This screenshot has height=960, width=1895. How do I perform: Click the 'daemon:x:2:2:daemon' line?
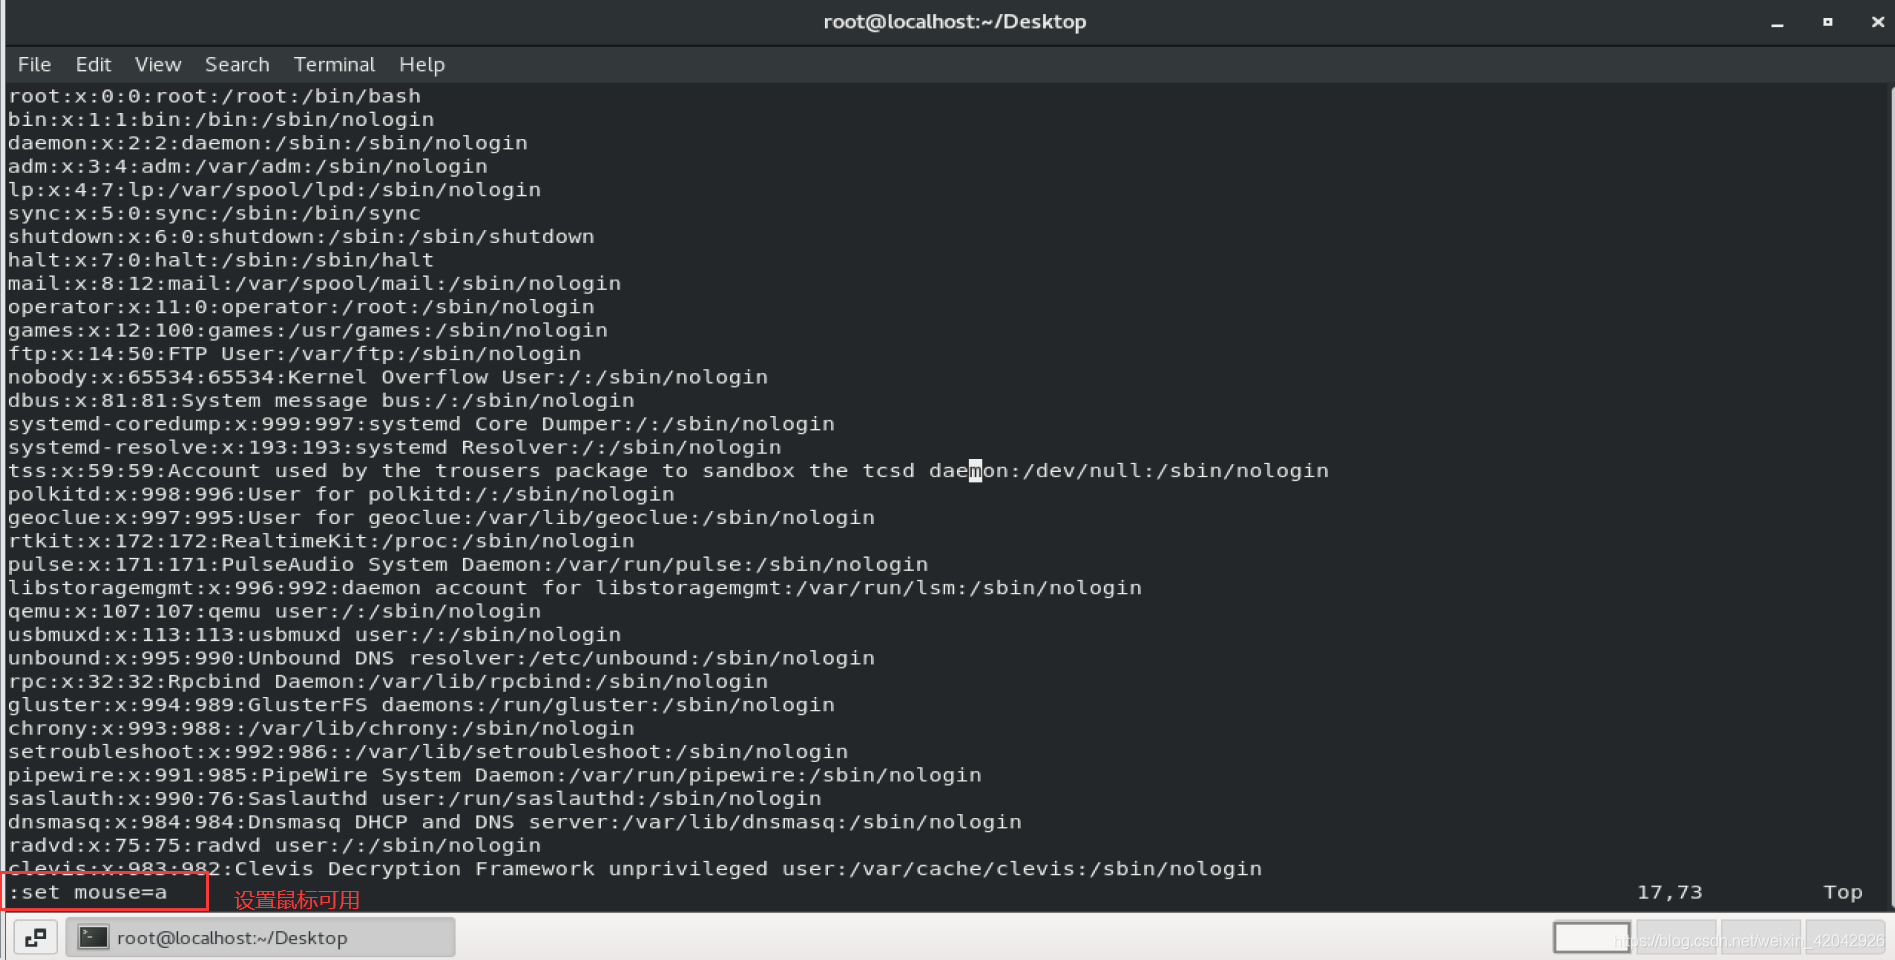coord(268,143)
